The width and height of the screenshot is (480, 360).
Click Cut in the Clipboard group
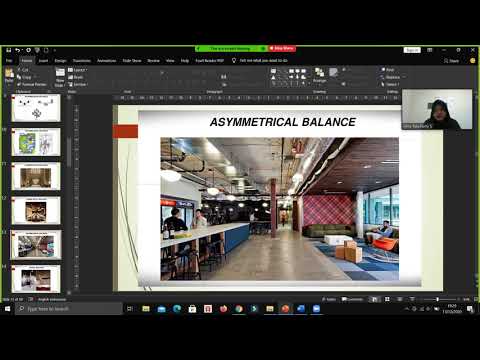coord(23,70)
